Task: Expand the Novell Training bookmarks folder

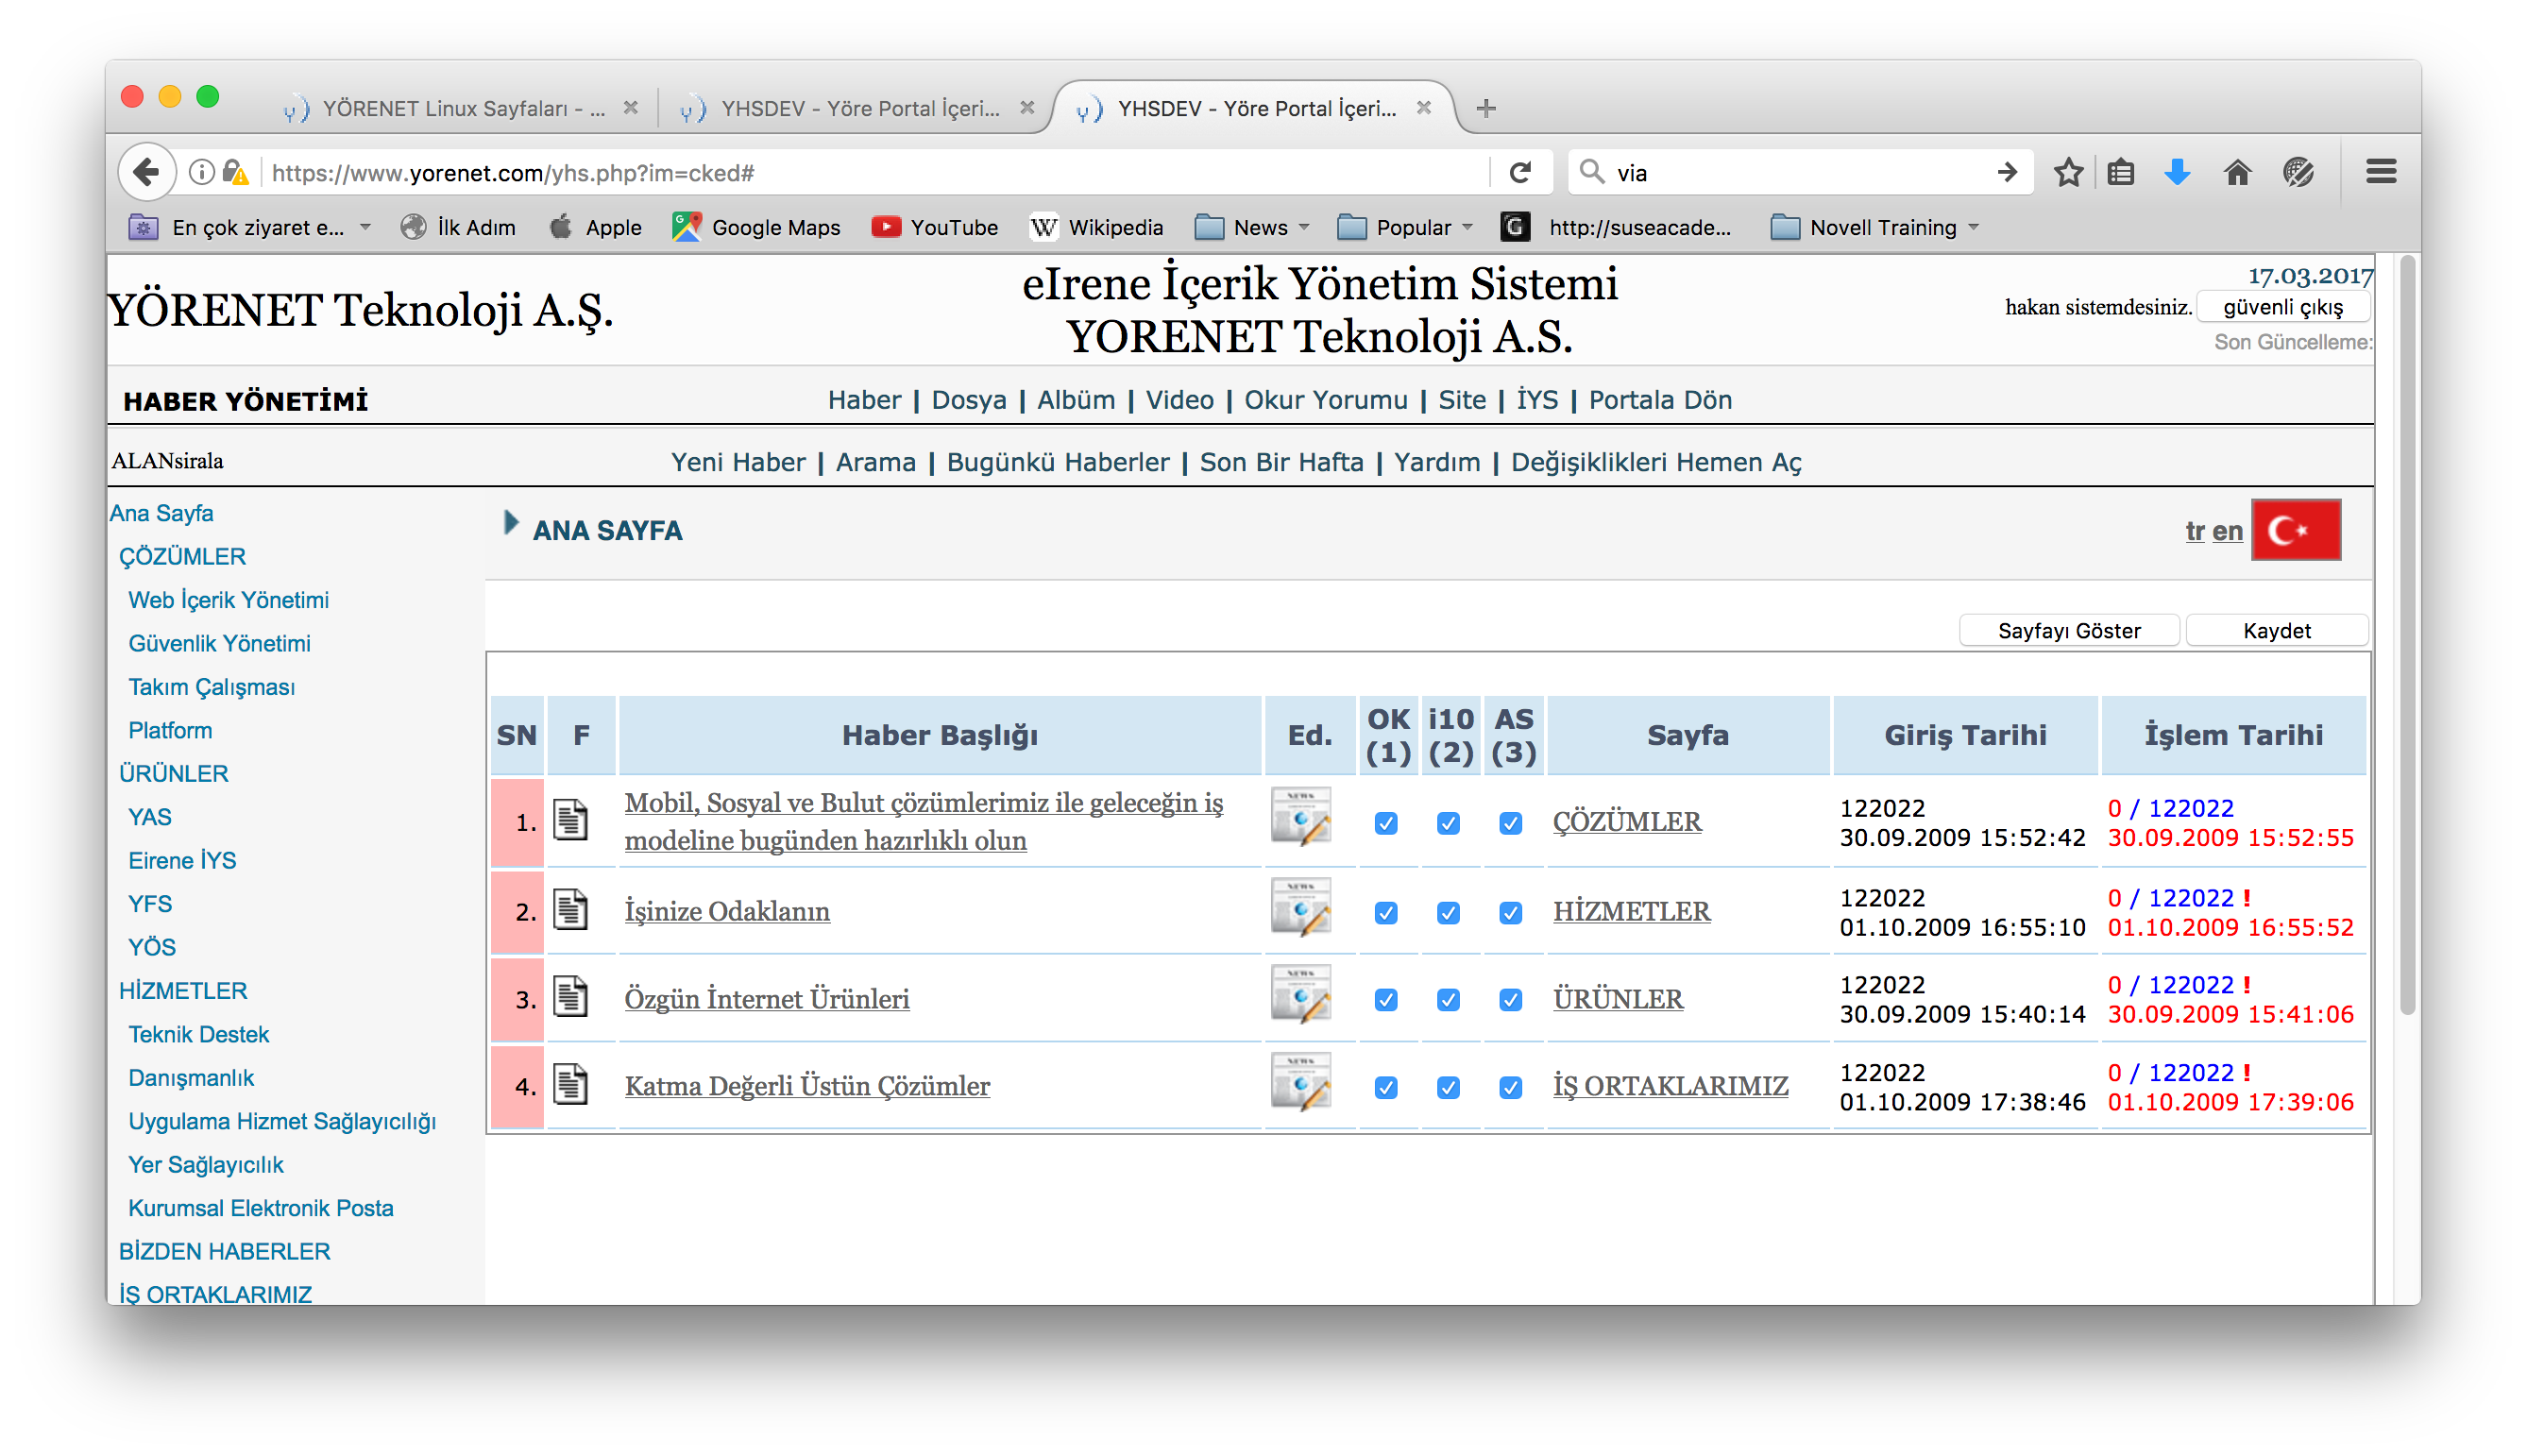Action: (x=1874, y=227)
